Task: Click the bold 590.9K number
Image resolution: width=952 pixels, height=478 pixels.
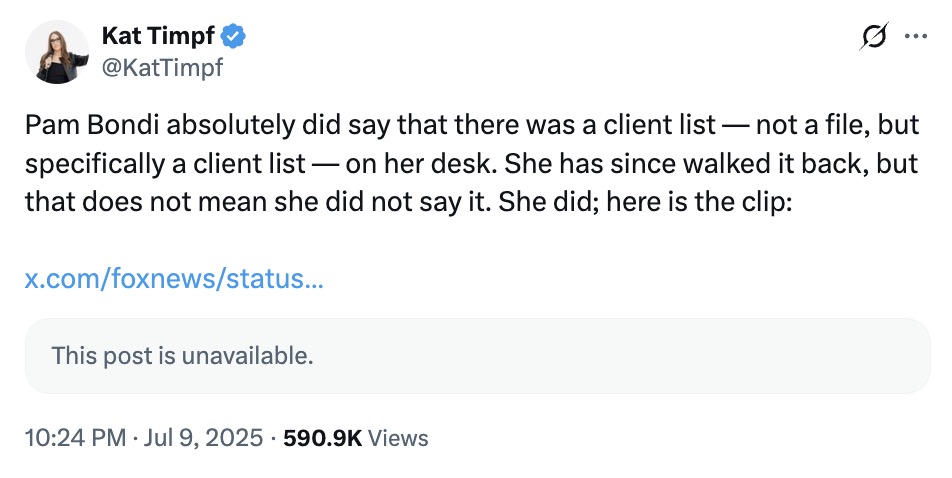Action: point(322,438)
